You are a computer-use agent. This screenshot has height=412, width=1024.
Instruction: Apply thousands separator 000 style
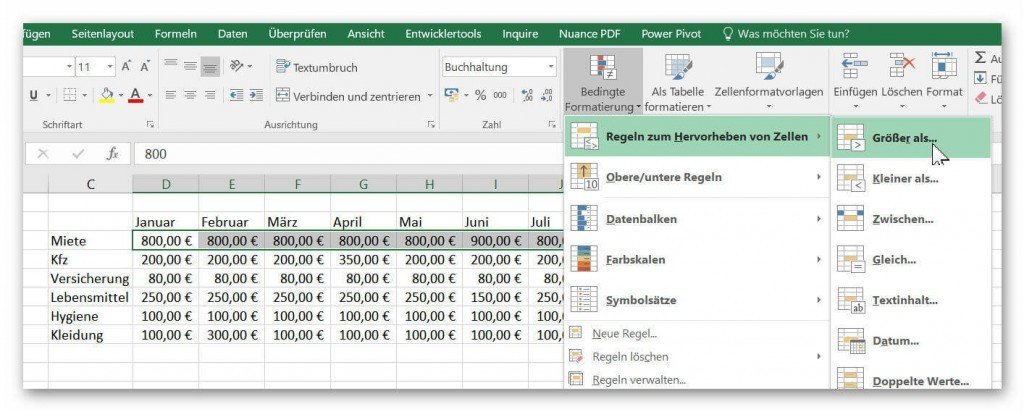(500, 95)
